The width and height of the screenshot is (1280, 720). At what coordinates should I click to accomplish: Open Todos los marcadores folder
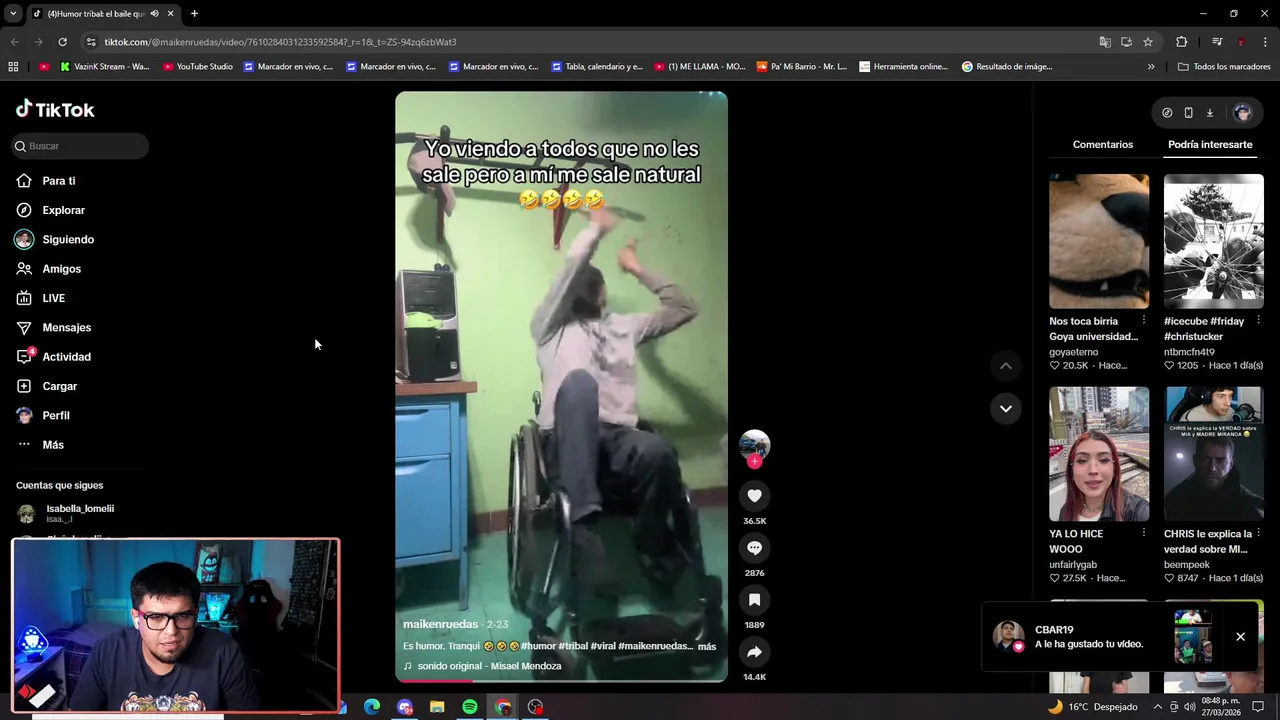coord(1224,67)
